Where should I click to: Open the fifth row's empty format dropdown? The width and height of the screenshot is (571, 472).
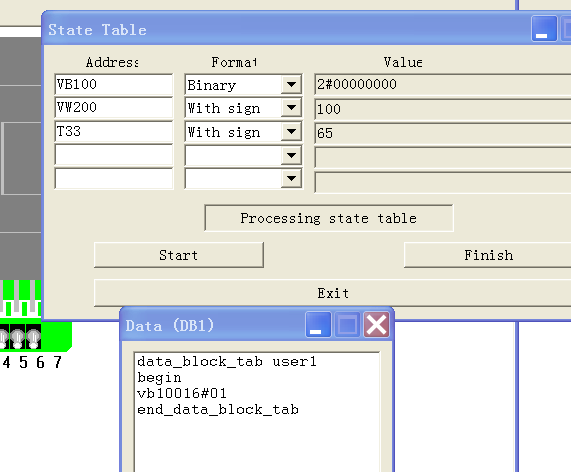click(291, 178)
